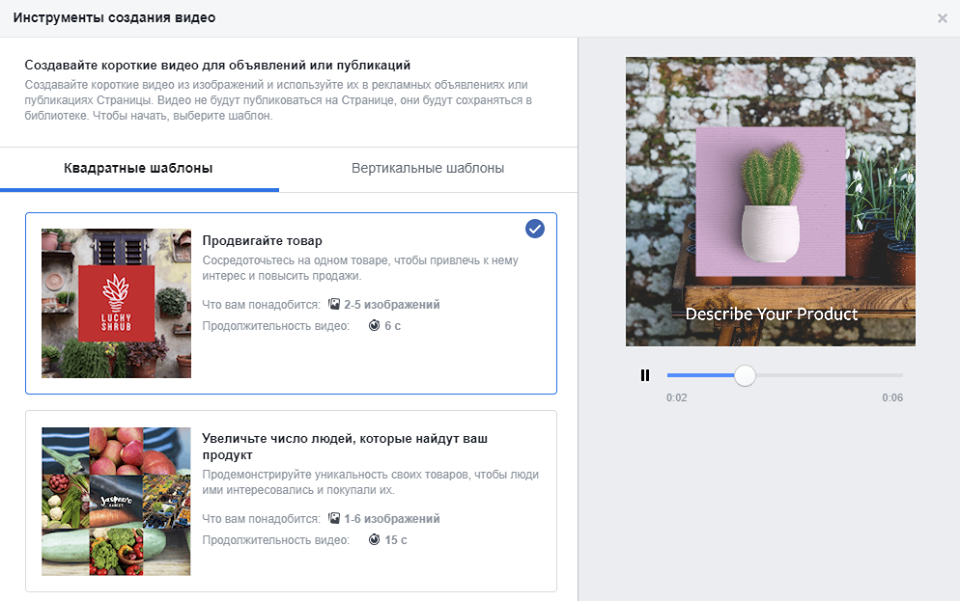Open the Вертикальные шаблоны tab
This screenshot has width=960, height=601.
427,168
